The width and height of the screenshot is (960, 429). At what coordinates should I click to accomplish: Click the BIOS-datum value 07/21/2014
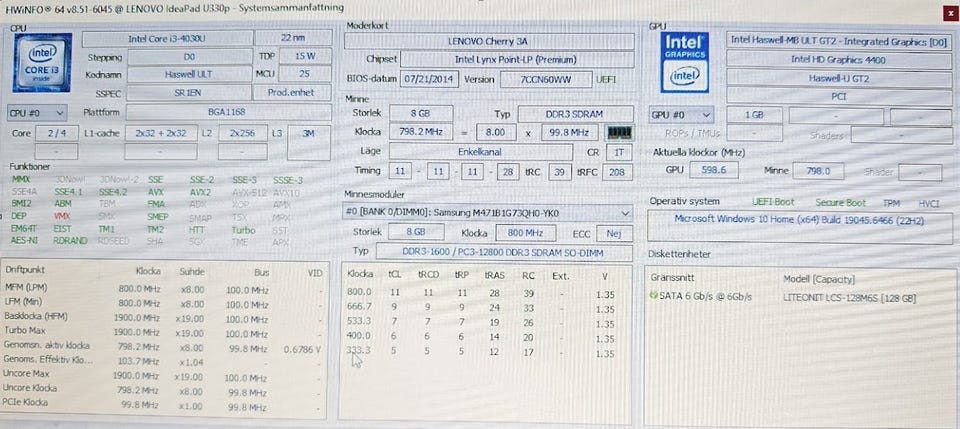[x=429, y=80]
